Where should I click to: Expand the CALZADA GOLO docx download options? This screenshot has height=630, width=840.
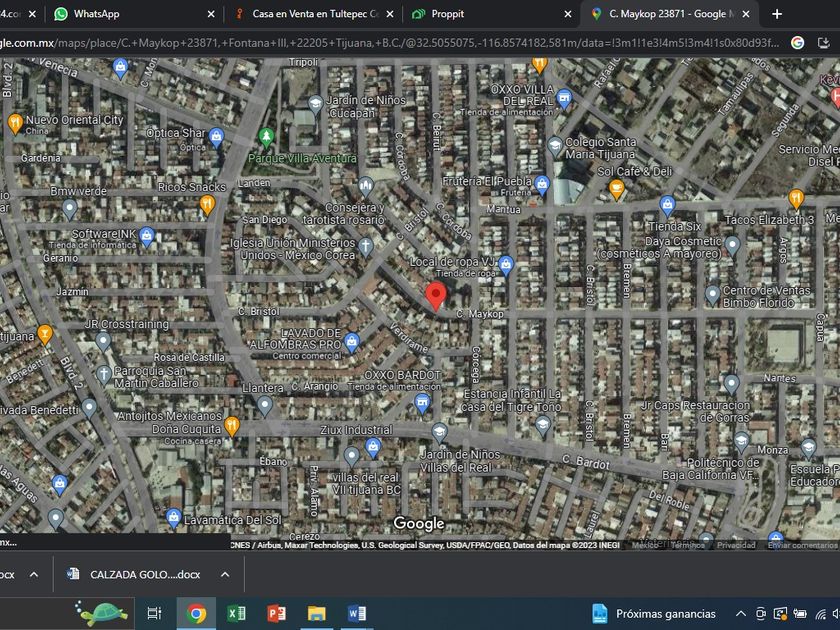click(225, 574)
